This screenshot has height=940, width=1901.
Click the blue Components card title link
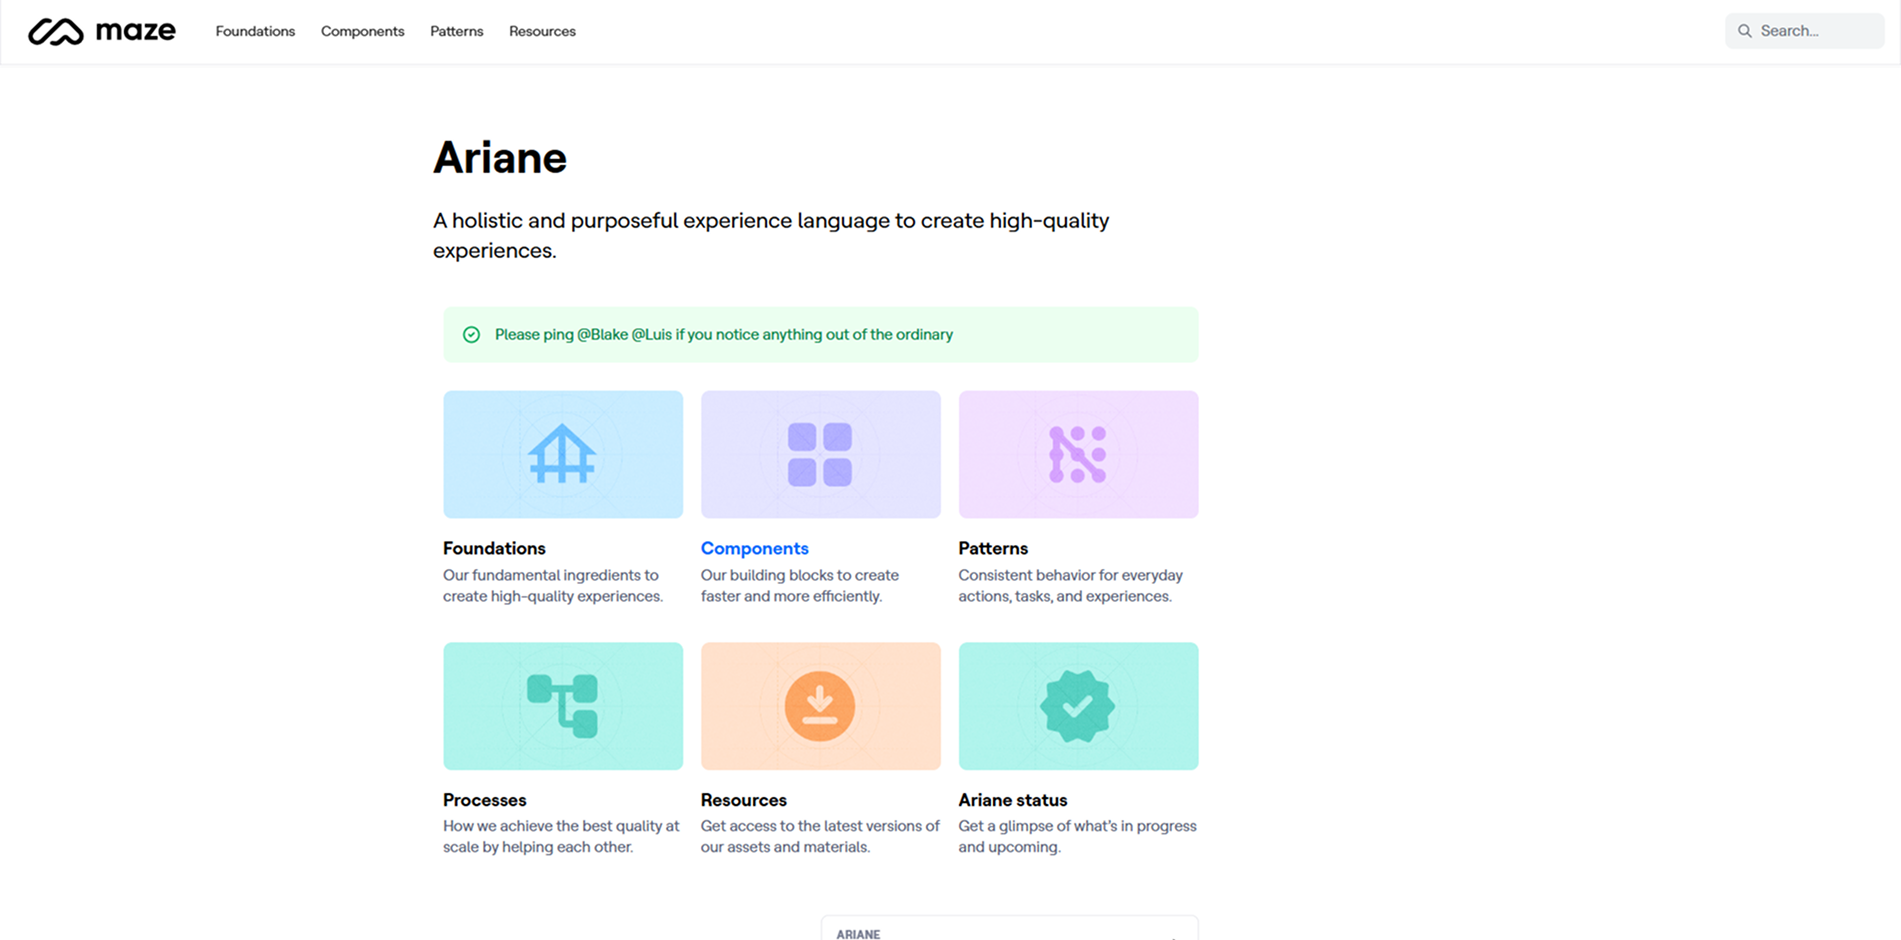[x=754, y=548]
